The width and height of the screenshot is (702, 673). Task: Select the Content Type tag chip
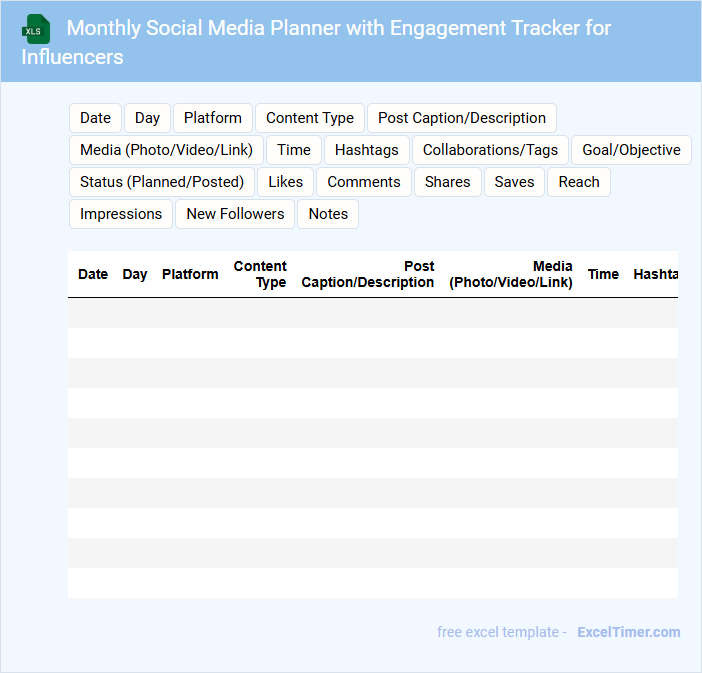point(310,118)
